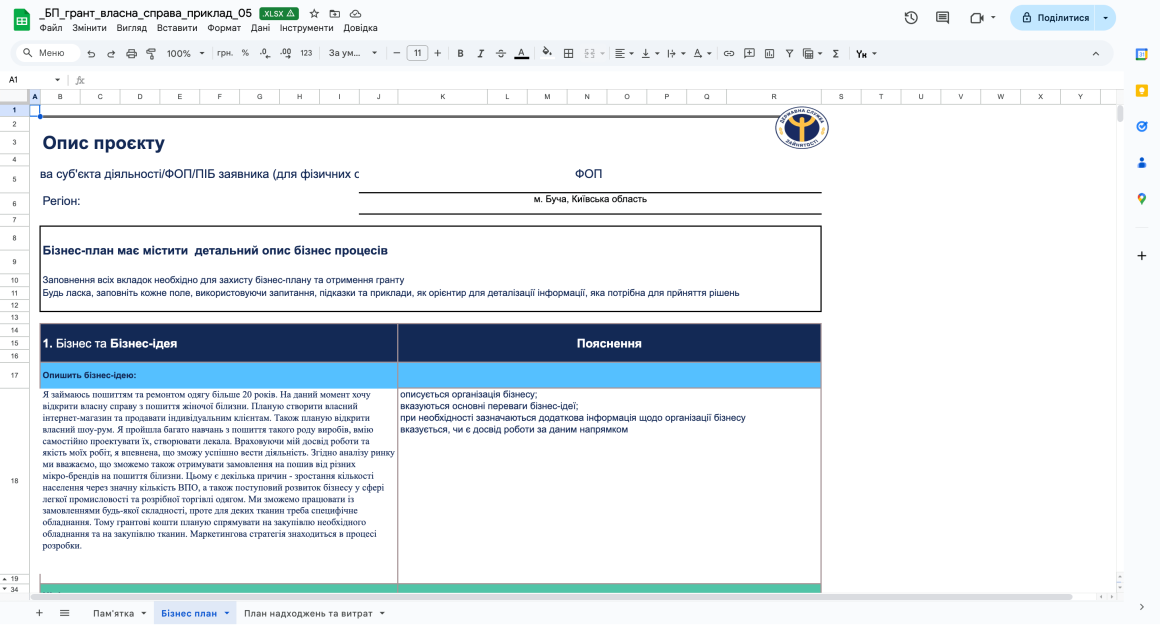Go to Google Sheets home
The height and width of the screenshot is (625, 1160).
click(x=21, y=19)
